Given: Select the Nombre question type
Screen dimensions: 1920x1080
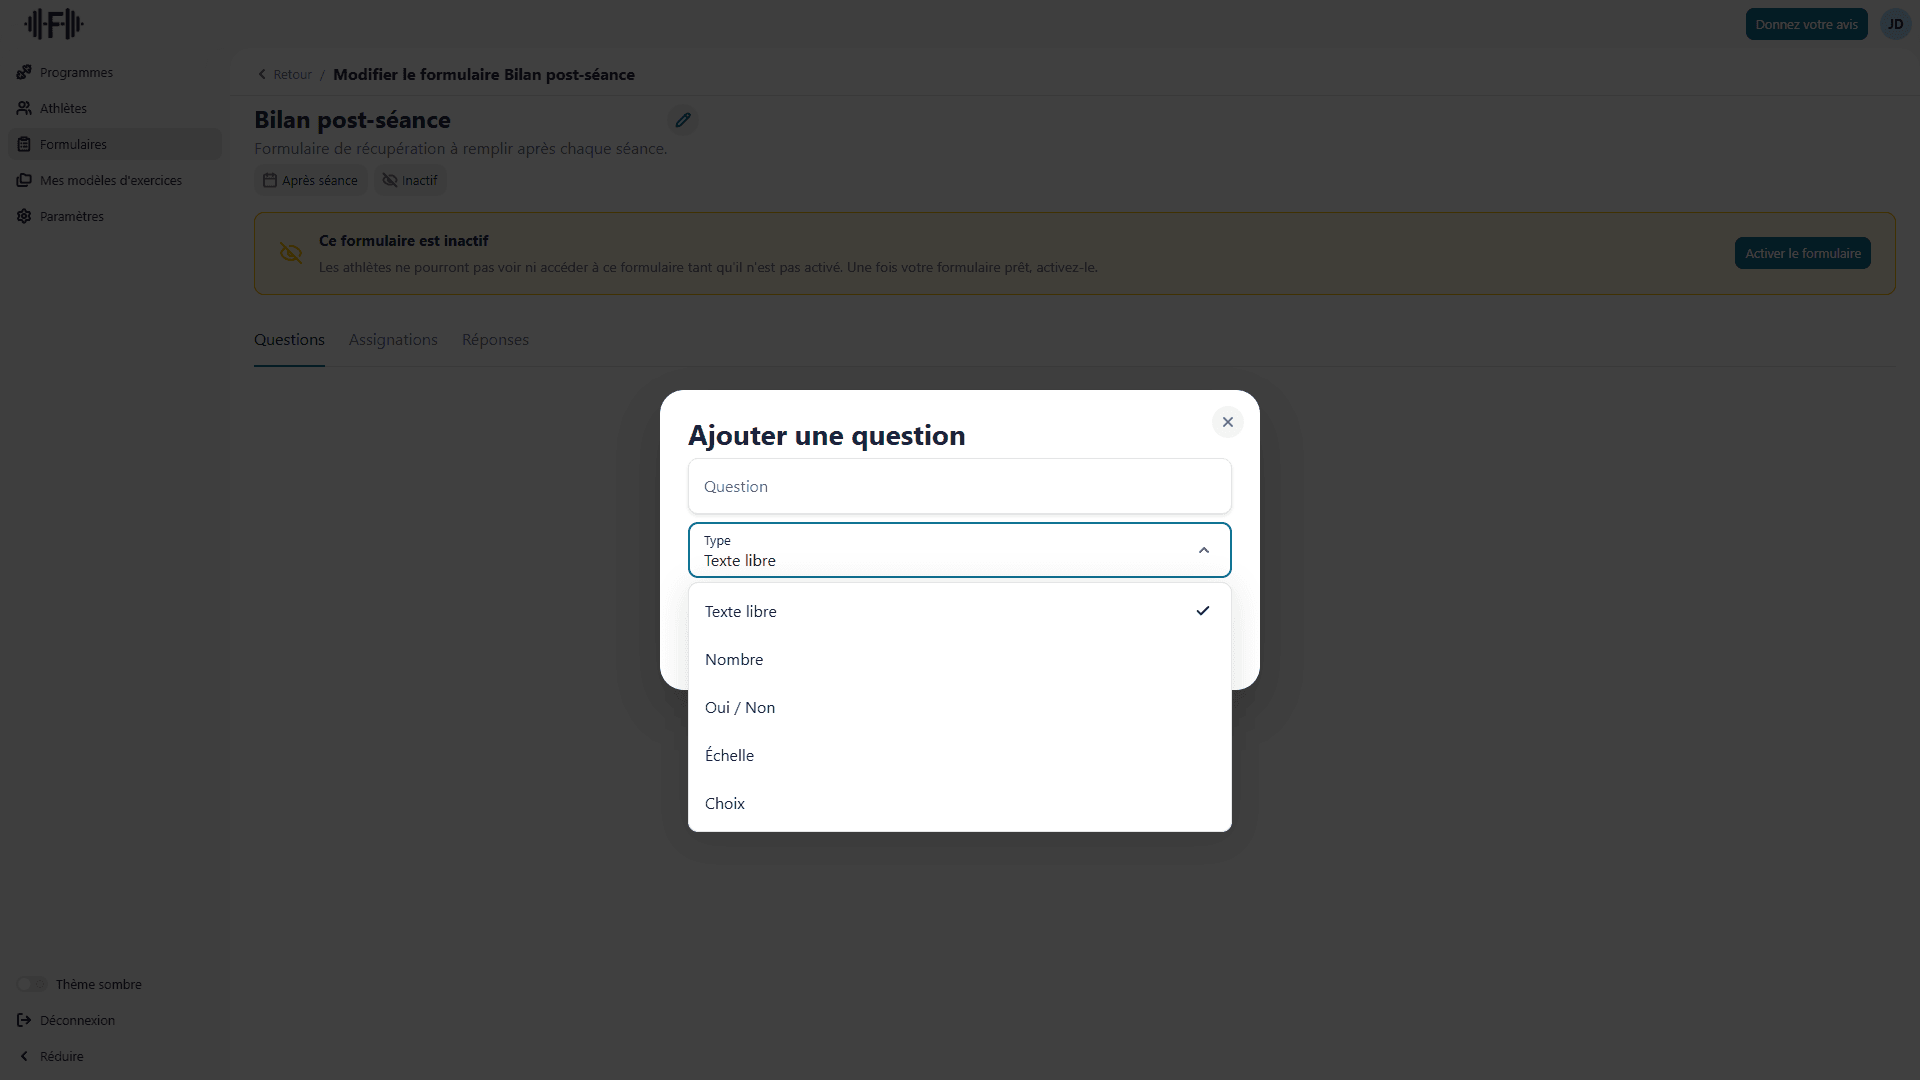Looking at the screenshot, I should click(x=735, y=659).
